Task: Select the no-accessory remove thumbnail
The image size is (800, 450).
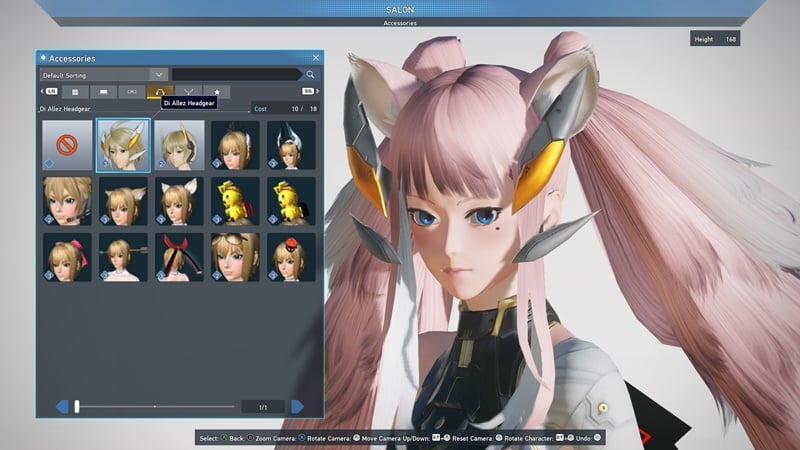Action: (67, 145)
